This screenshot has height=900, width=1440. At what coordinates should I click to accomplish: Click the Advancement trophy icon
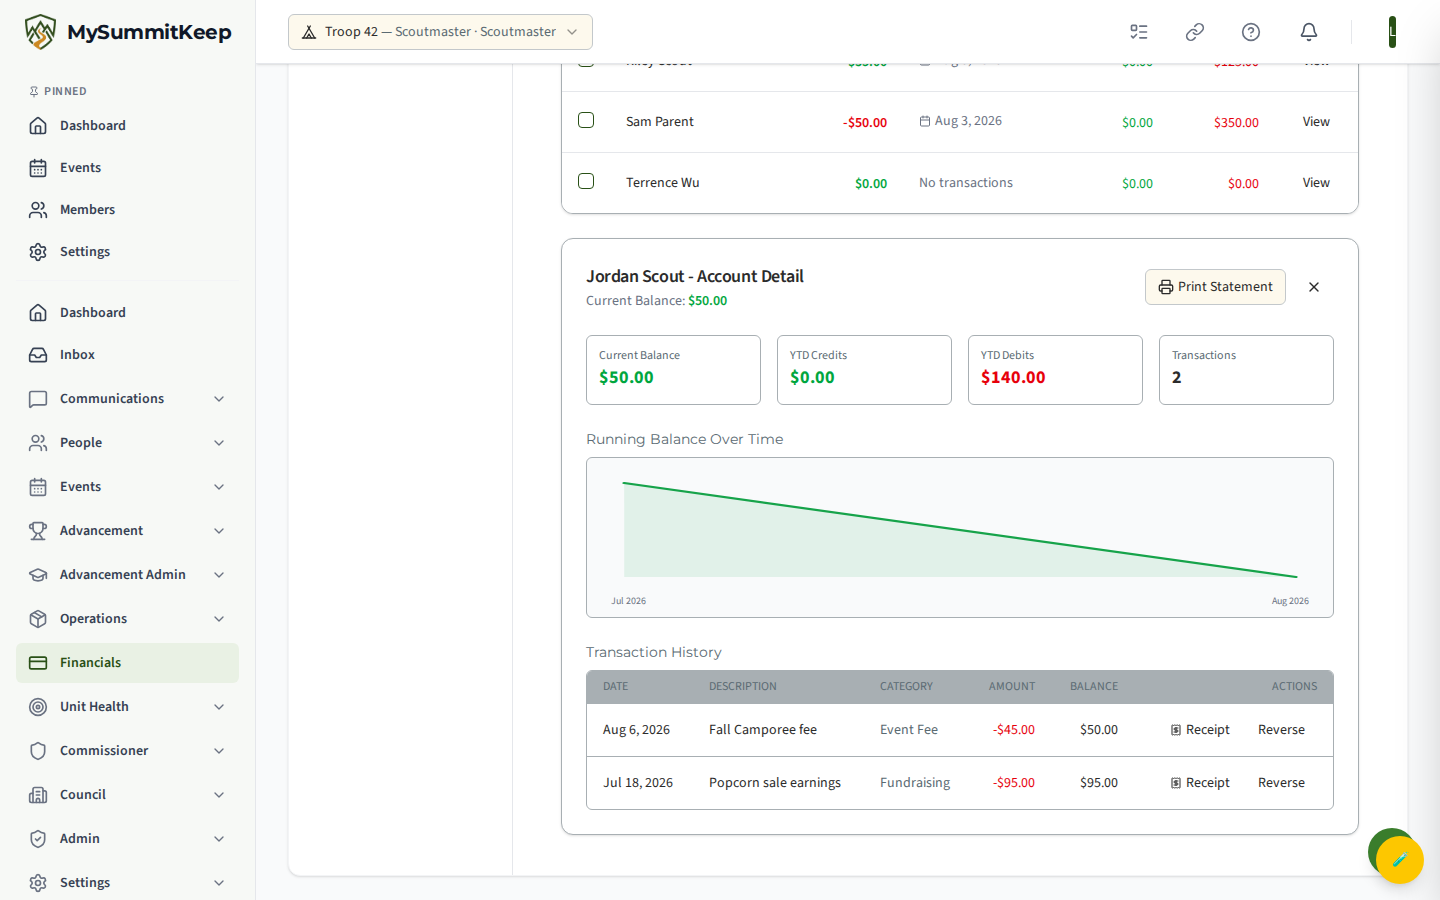point(38,530)
